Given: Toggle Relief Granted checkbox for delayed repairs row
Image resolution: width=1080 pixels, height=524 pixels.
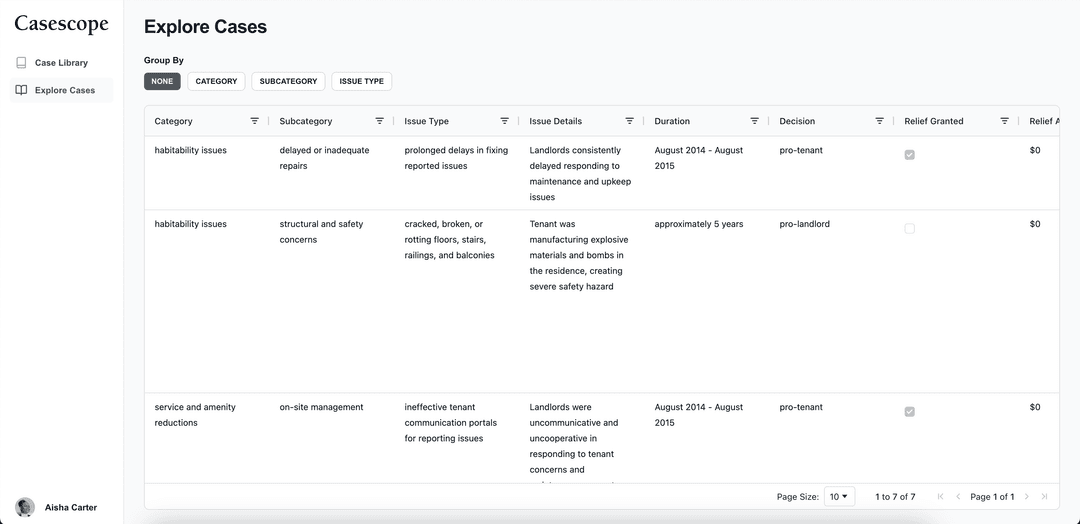Looking at the screenshot, I should 909,155.
